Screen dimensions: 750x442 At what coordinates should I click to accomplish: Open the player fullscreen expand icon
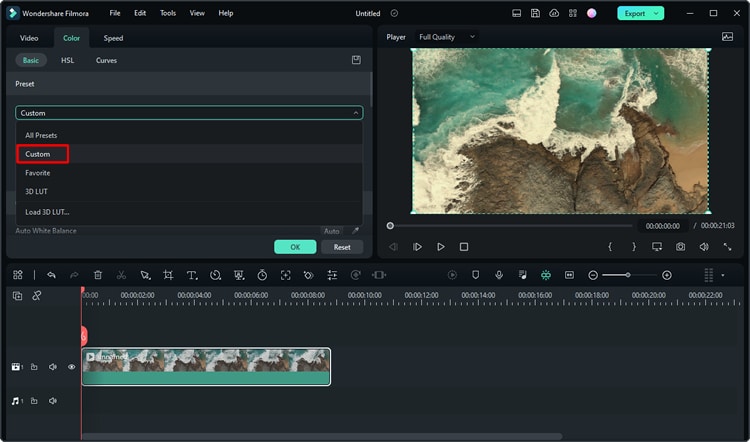[727, 247]
